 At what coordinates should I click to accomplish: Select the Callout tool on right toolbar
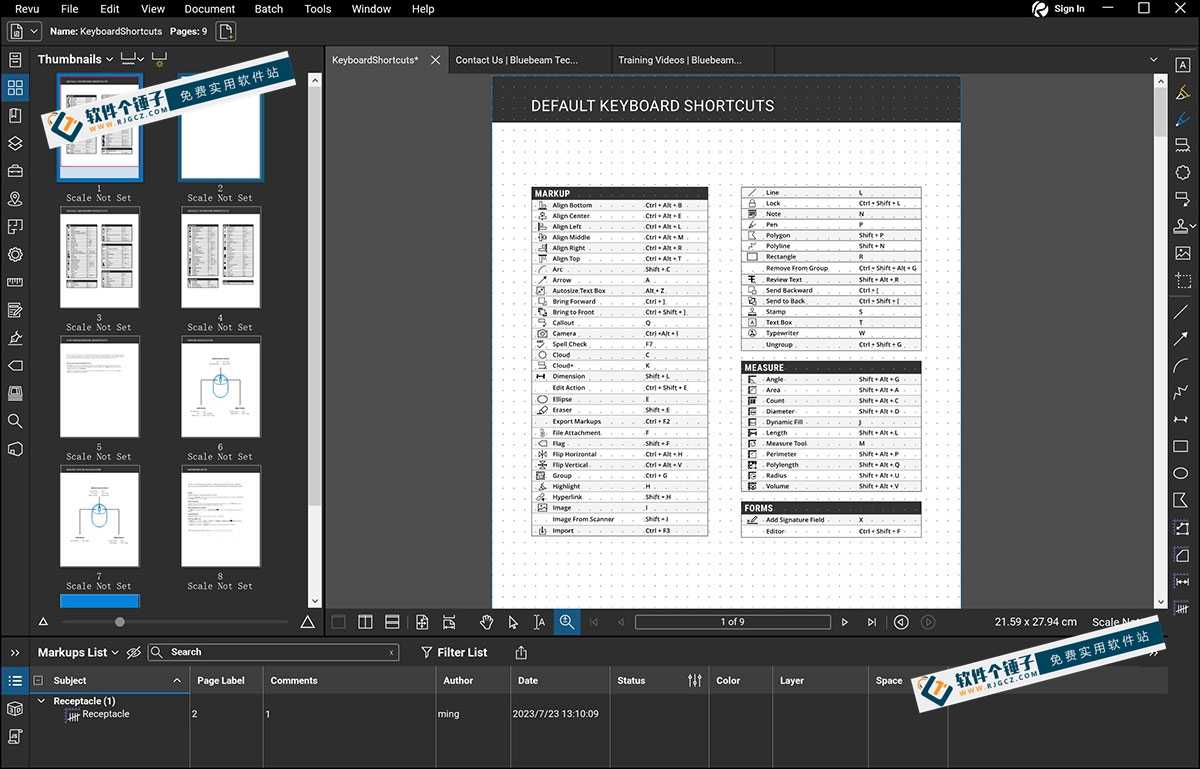click(x=1182, y=200)
